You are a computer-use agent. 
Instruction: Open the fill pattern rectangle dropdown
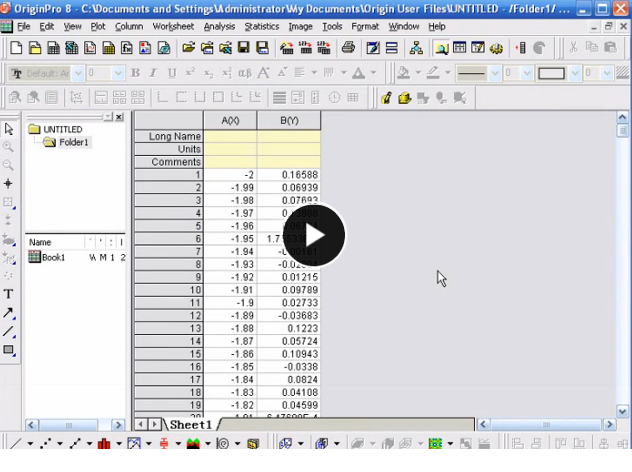coord(575,73)
